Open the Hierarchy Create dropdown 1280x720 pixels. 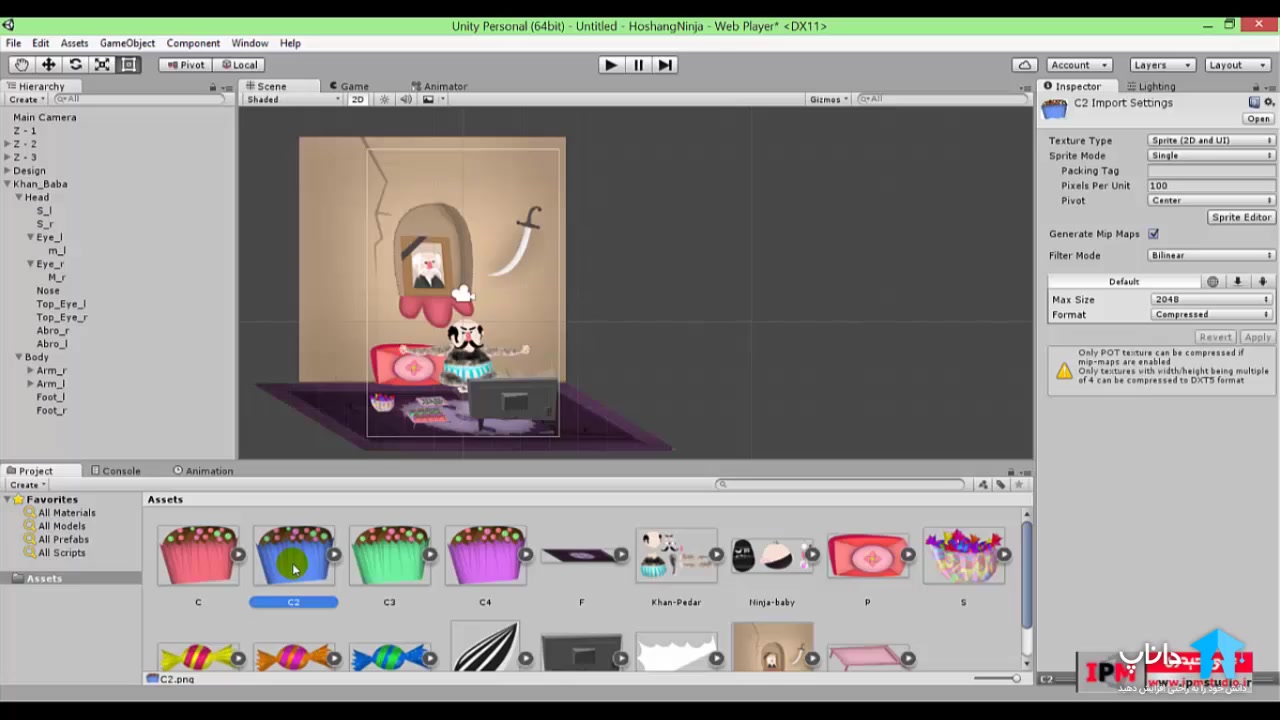(26, 100)
